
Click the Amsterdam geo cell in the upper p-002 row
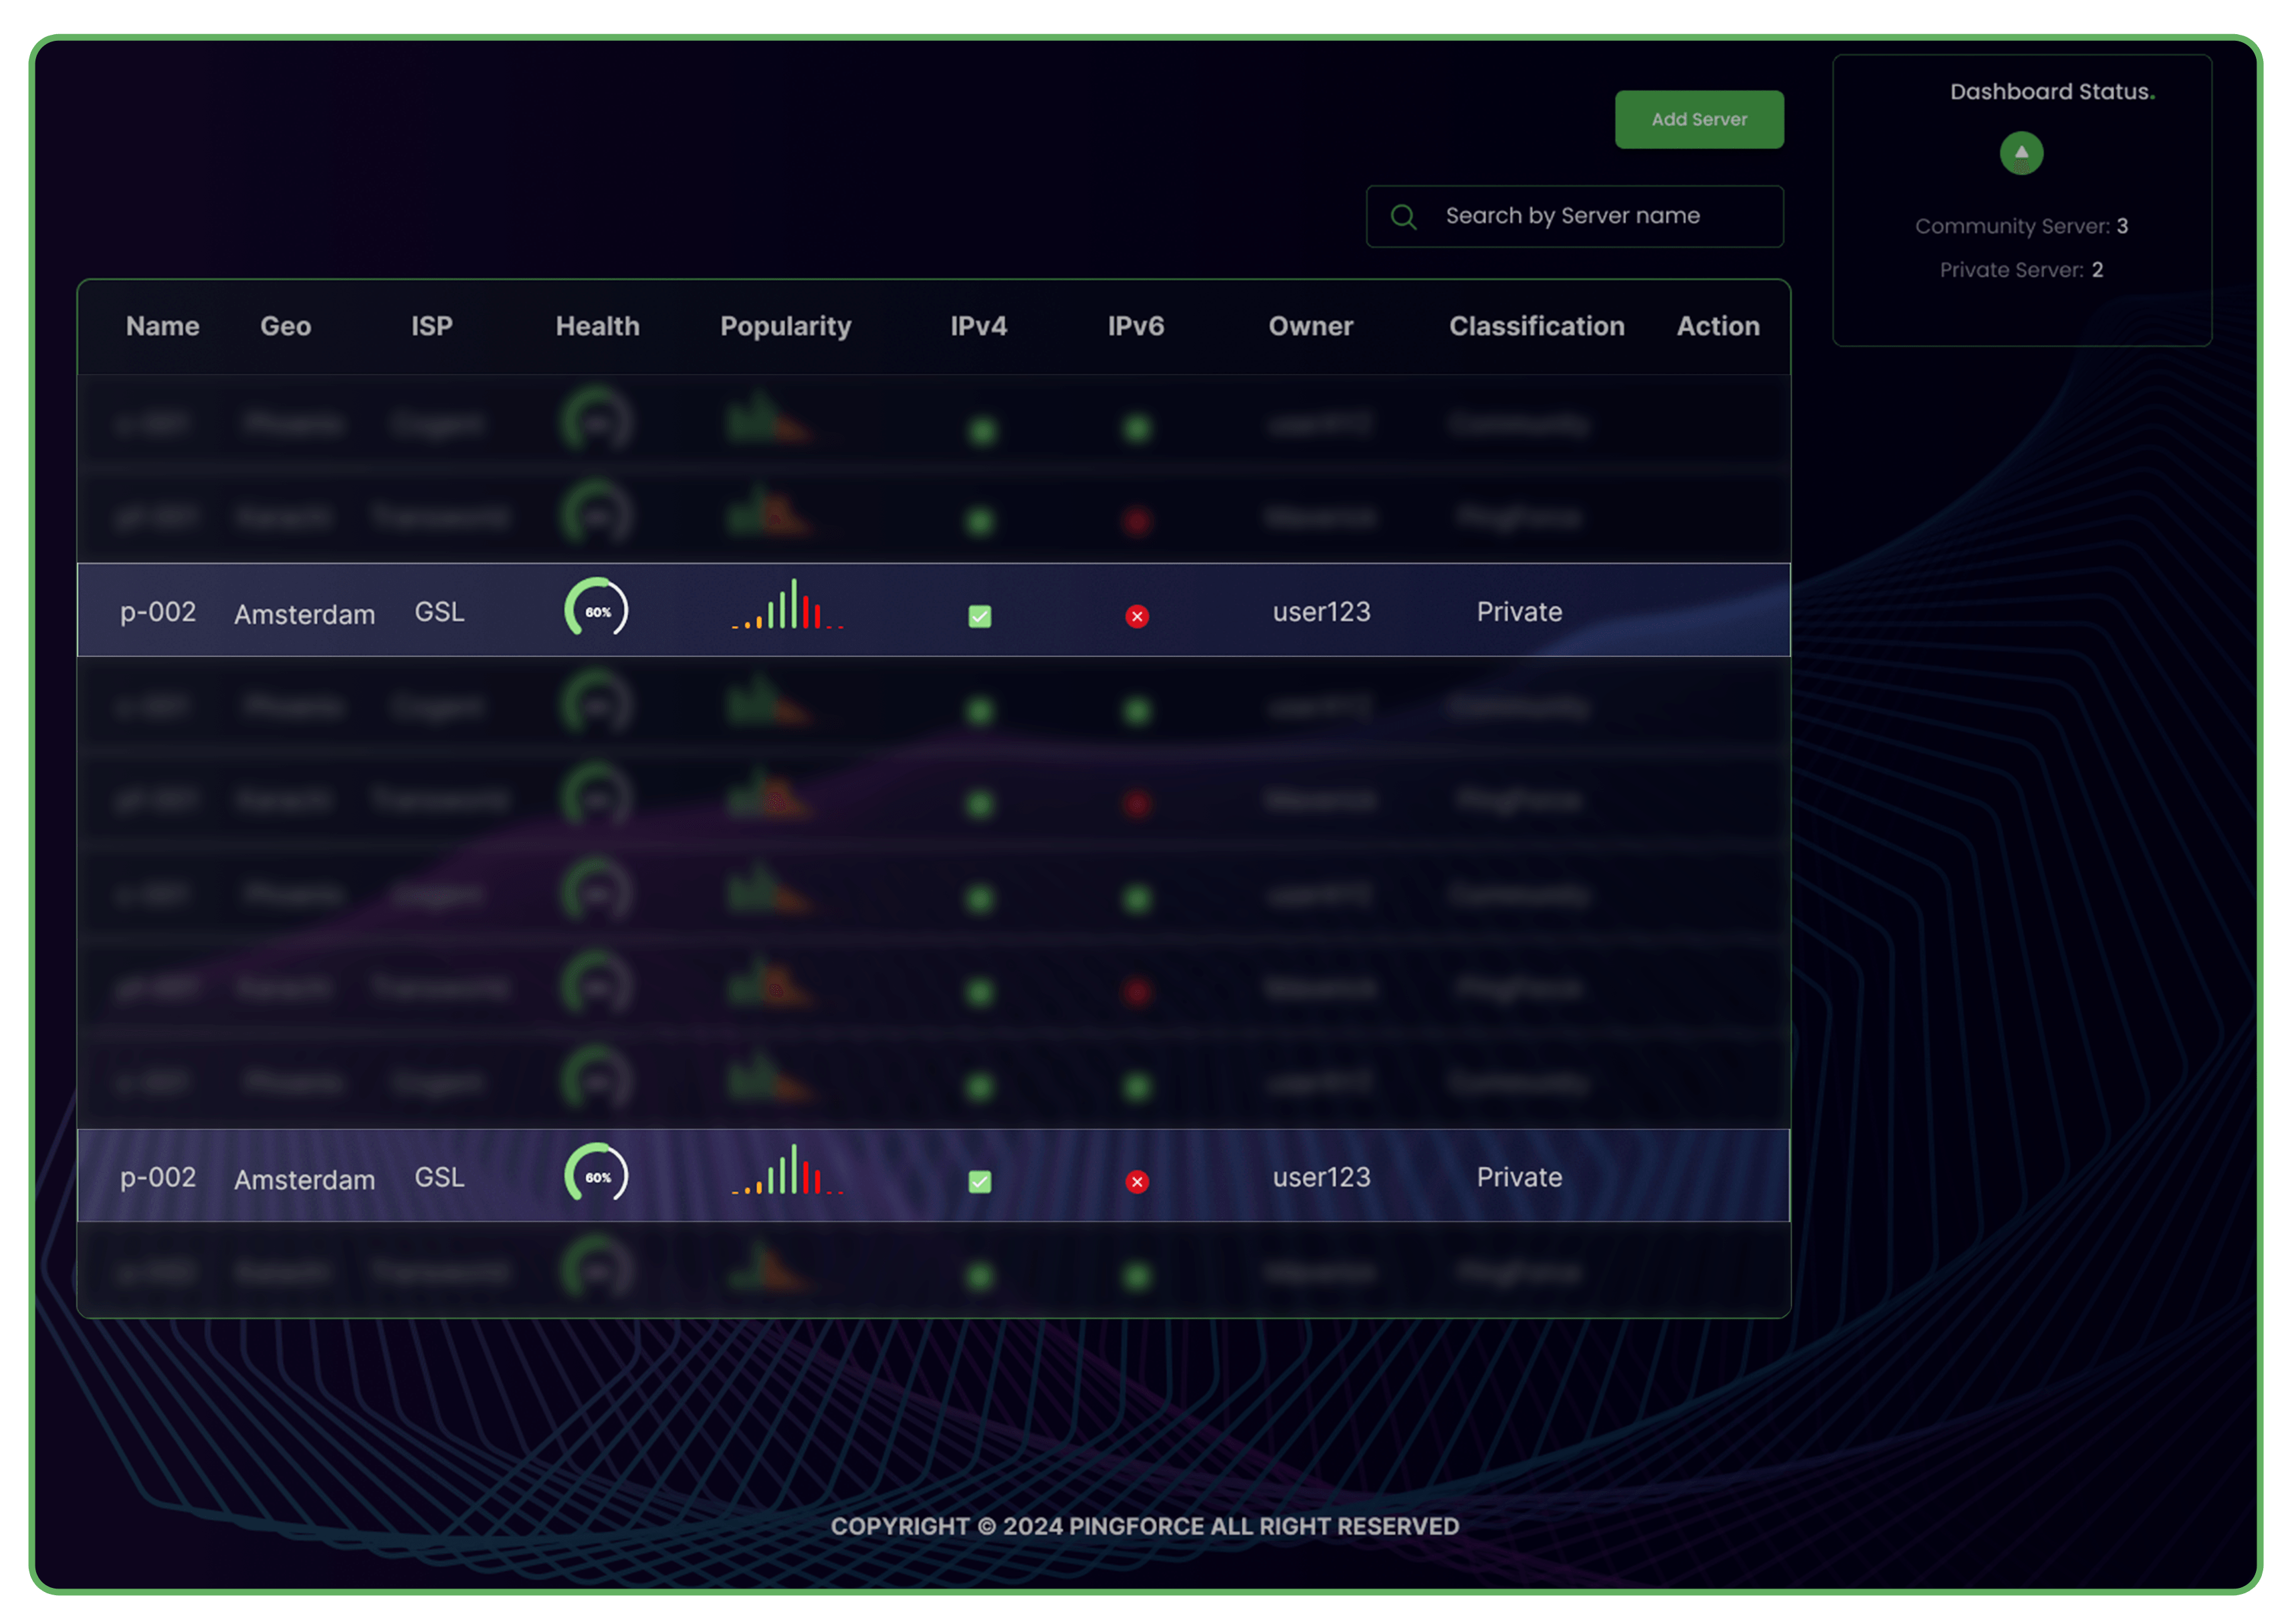[304, 614]
